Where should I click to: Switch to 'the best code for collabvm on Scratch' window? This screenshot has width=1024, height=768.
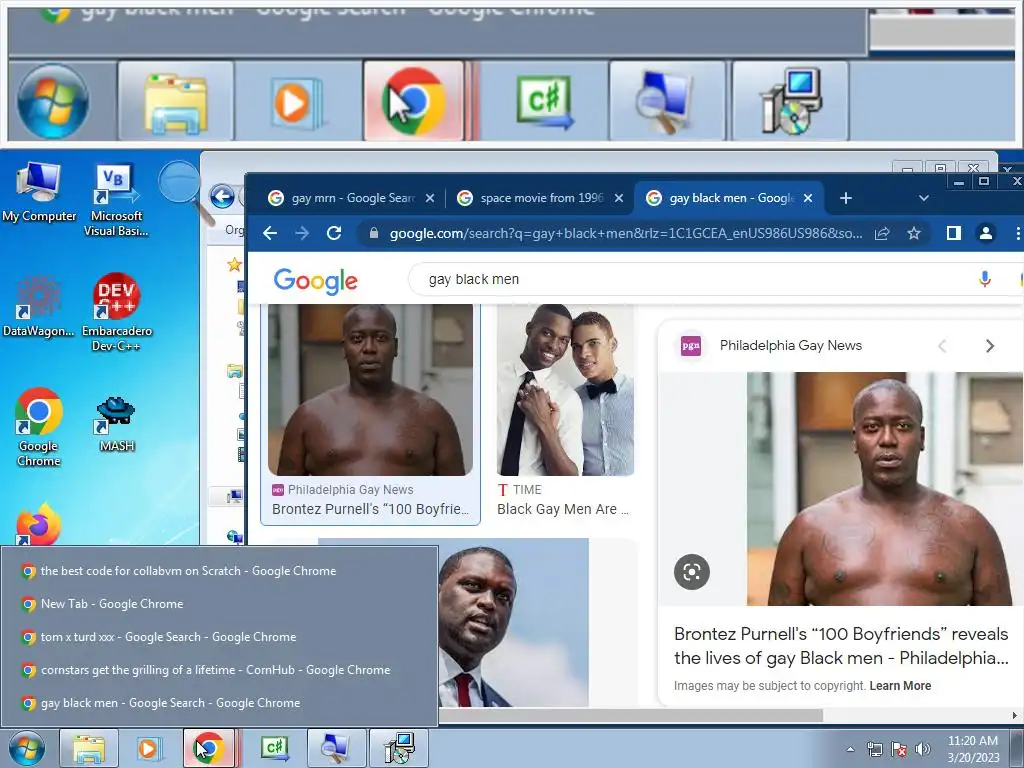click(x=219, y=571)
